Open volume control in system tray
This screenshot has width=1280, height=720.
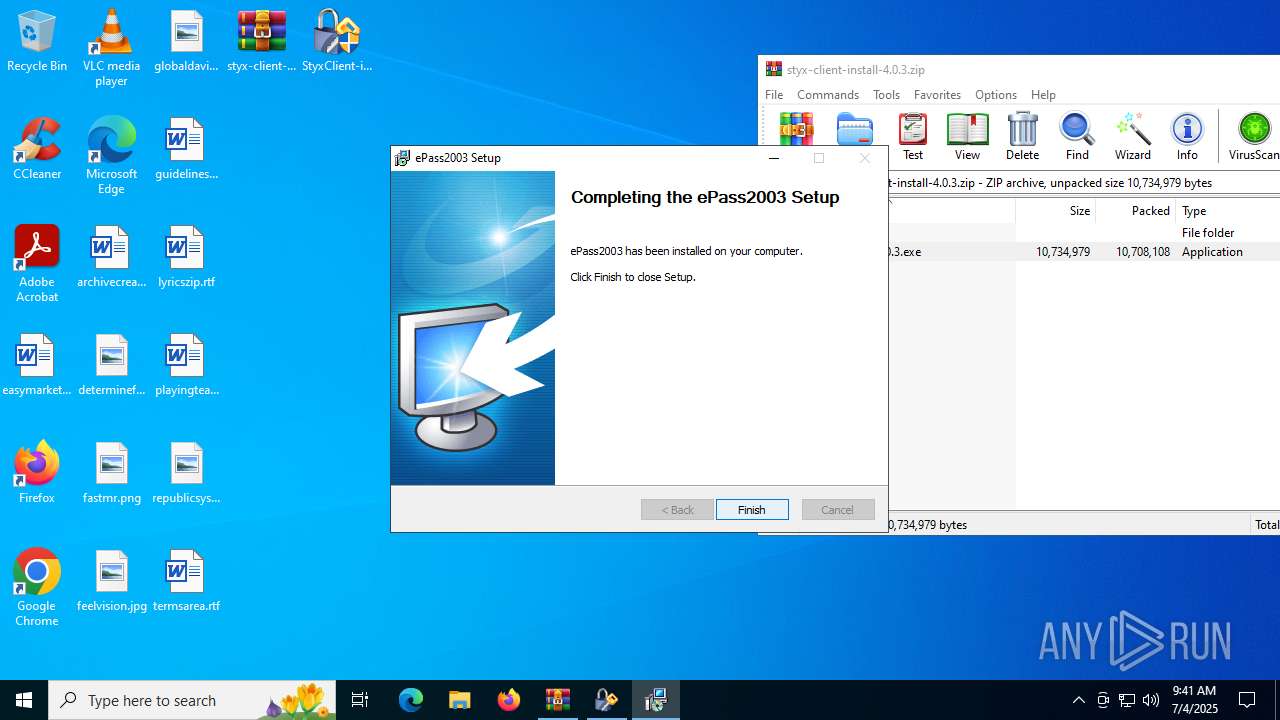(1151, 700)
